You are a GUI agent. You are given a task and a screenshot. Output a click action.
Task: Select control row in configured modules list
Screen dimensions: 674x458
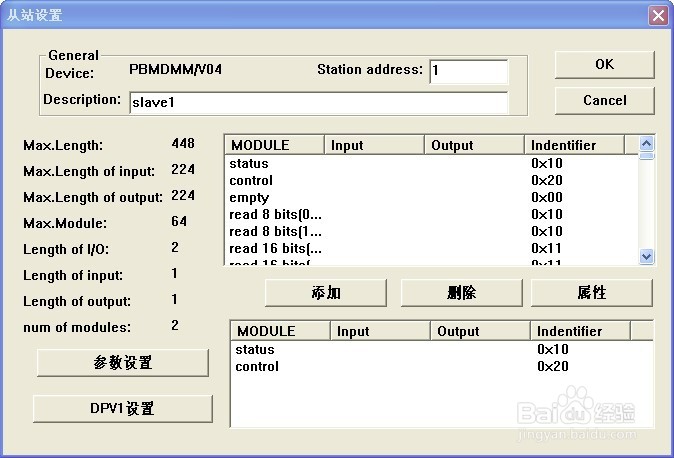441,366
